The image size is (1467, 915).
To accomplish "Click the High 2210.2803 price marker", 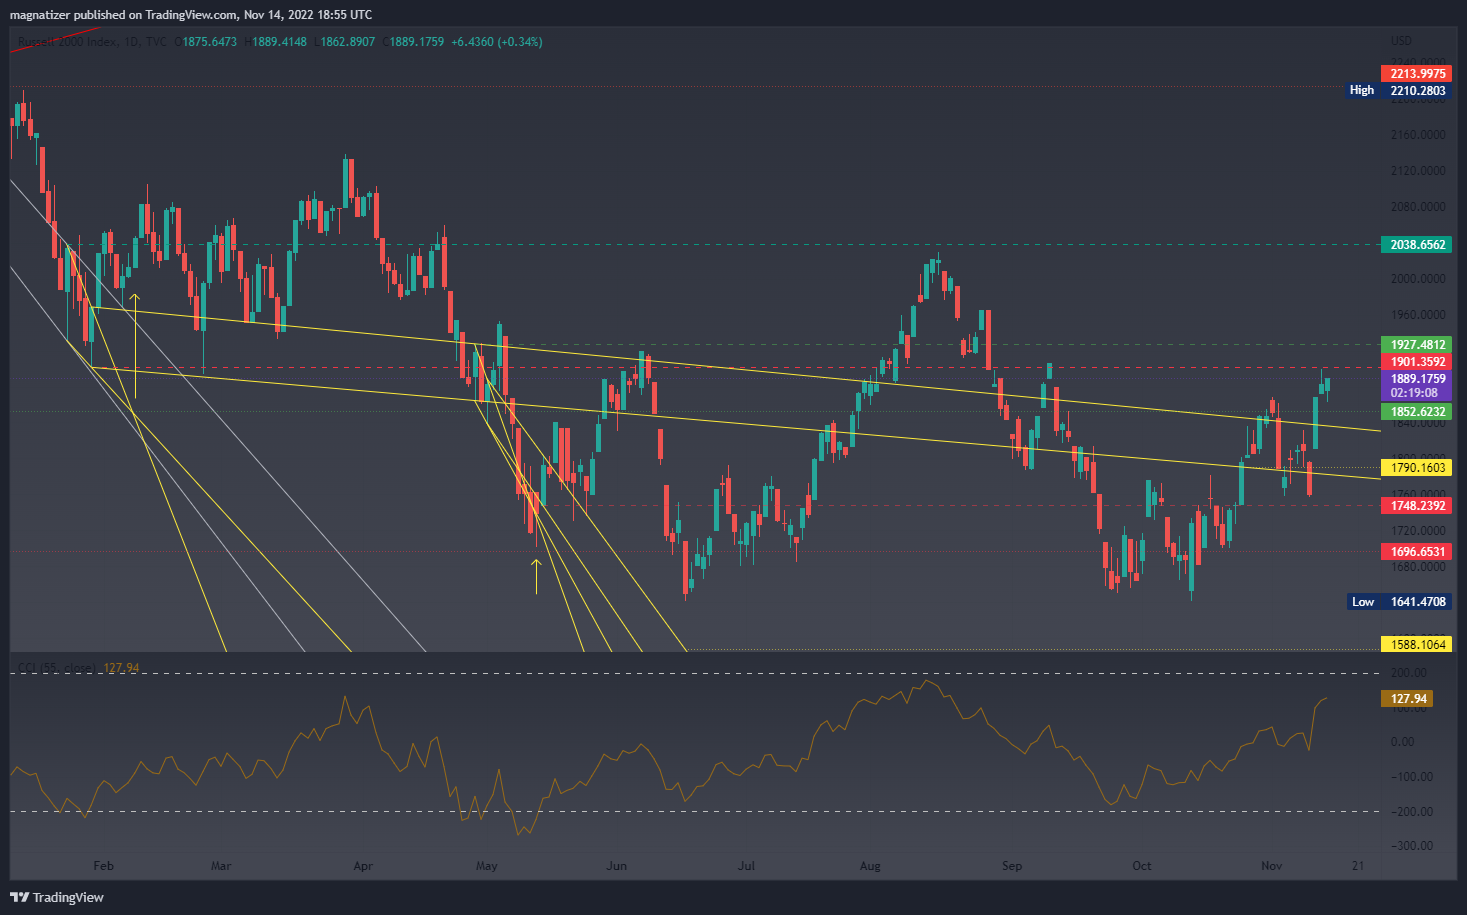I will coord(1397,90).
